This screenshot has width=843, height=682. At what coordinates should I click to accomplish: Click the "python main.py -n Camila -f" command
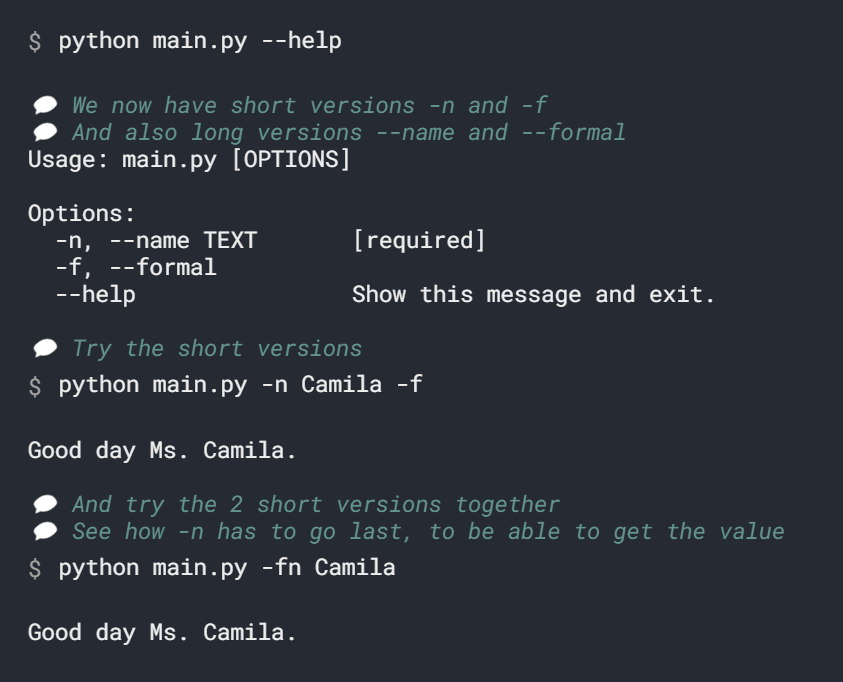point(240,385)
